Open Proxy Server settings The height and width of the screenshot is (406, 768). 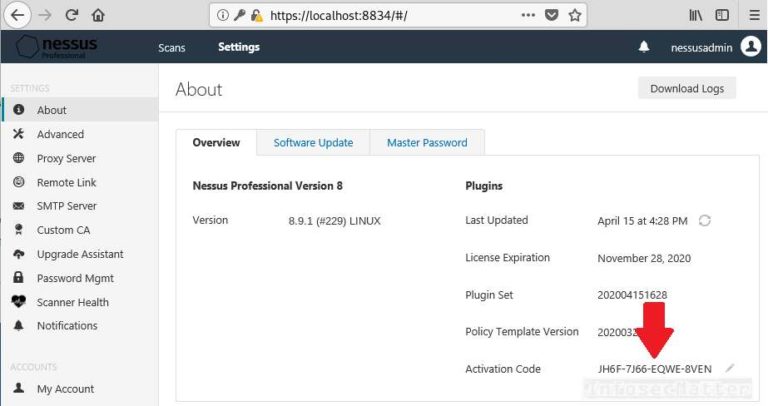[x=66, y=158]
